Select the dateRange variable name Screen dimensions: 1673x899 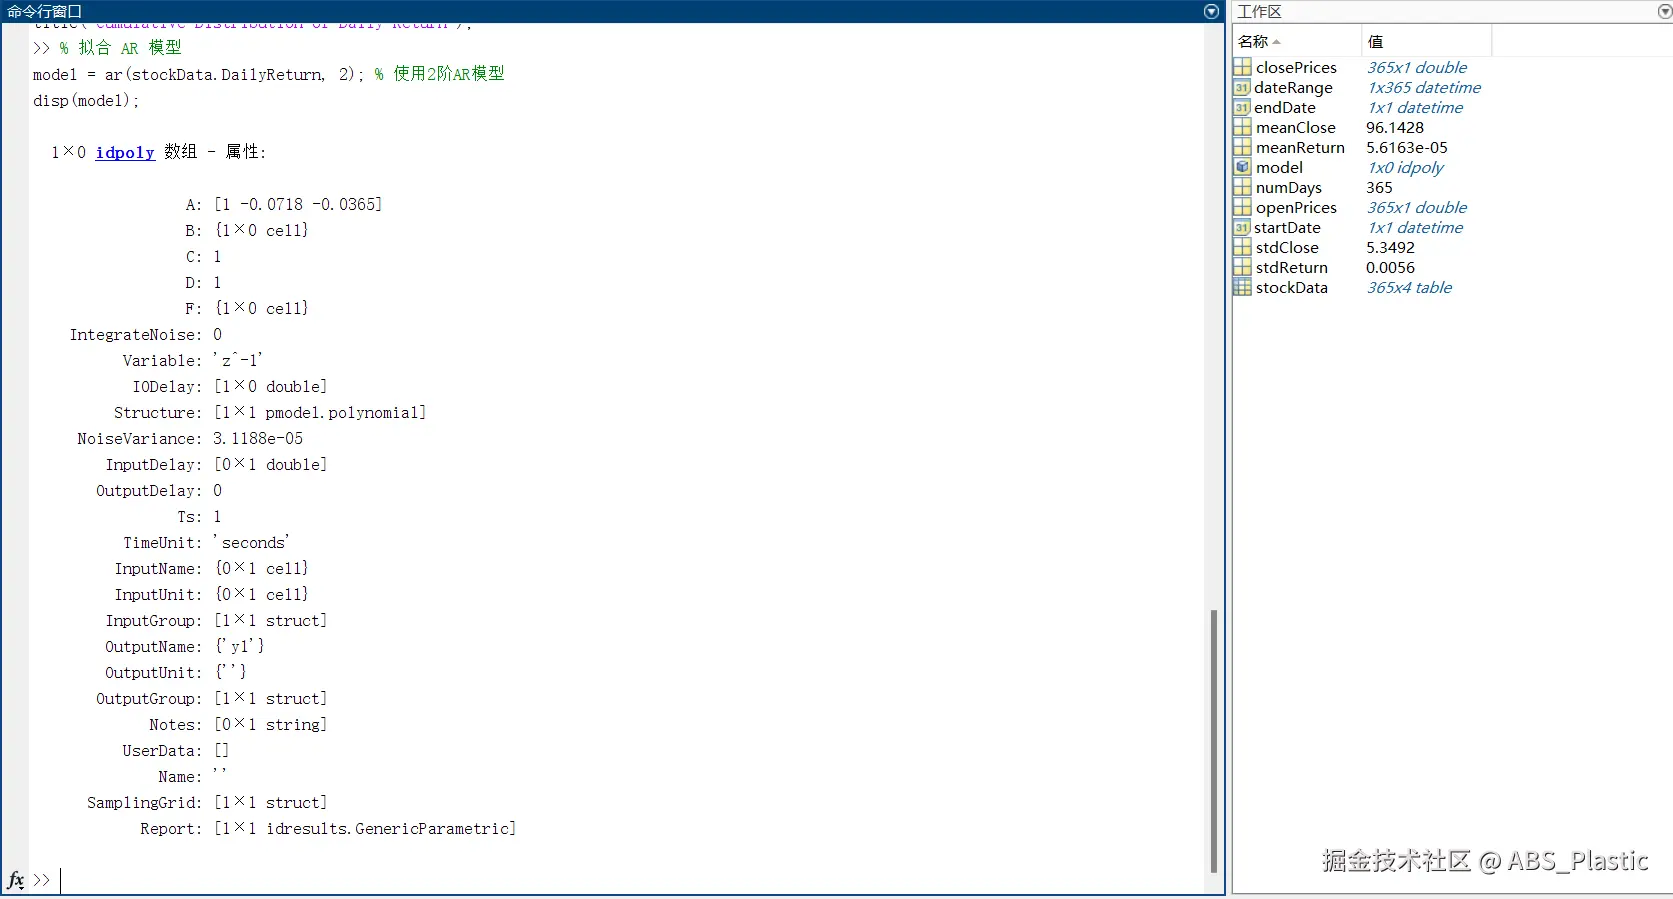click(1293, 87)
